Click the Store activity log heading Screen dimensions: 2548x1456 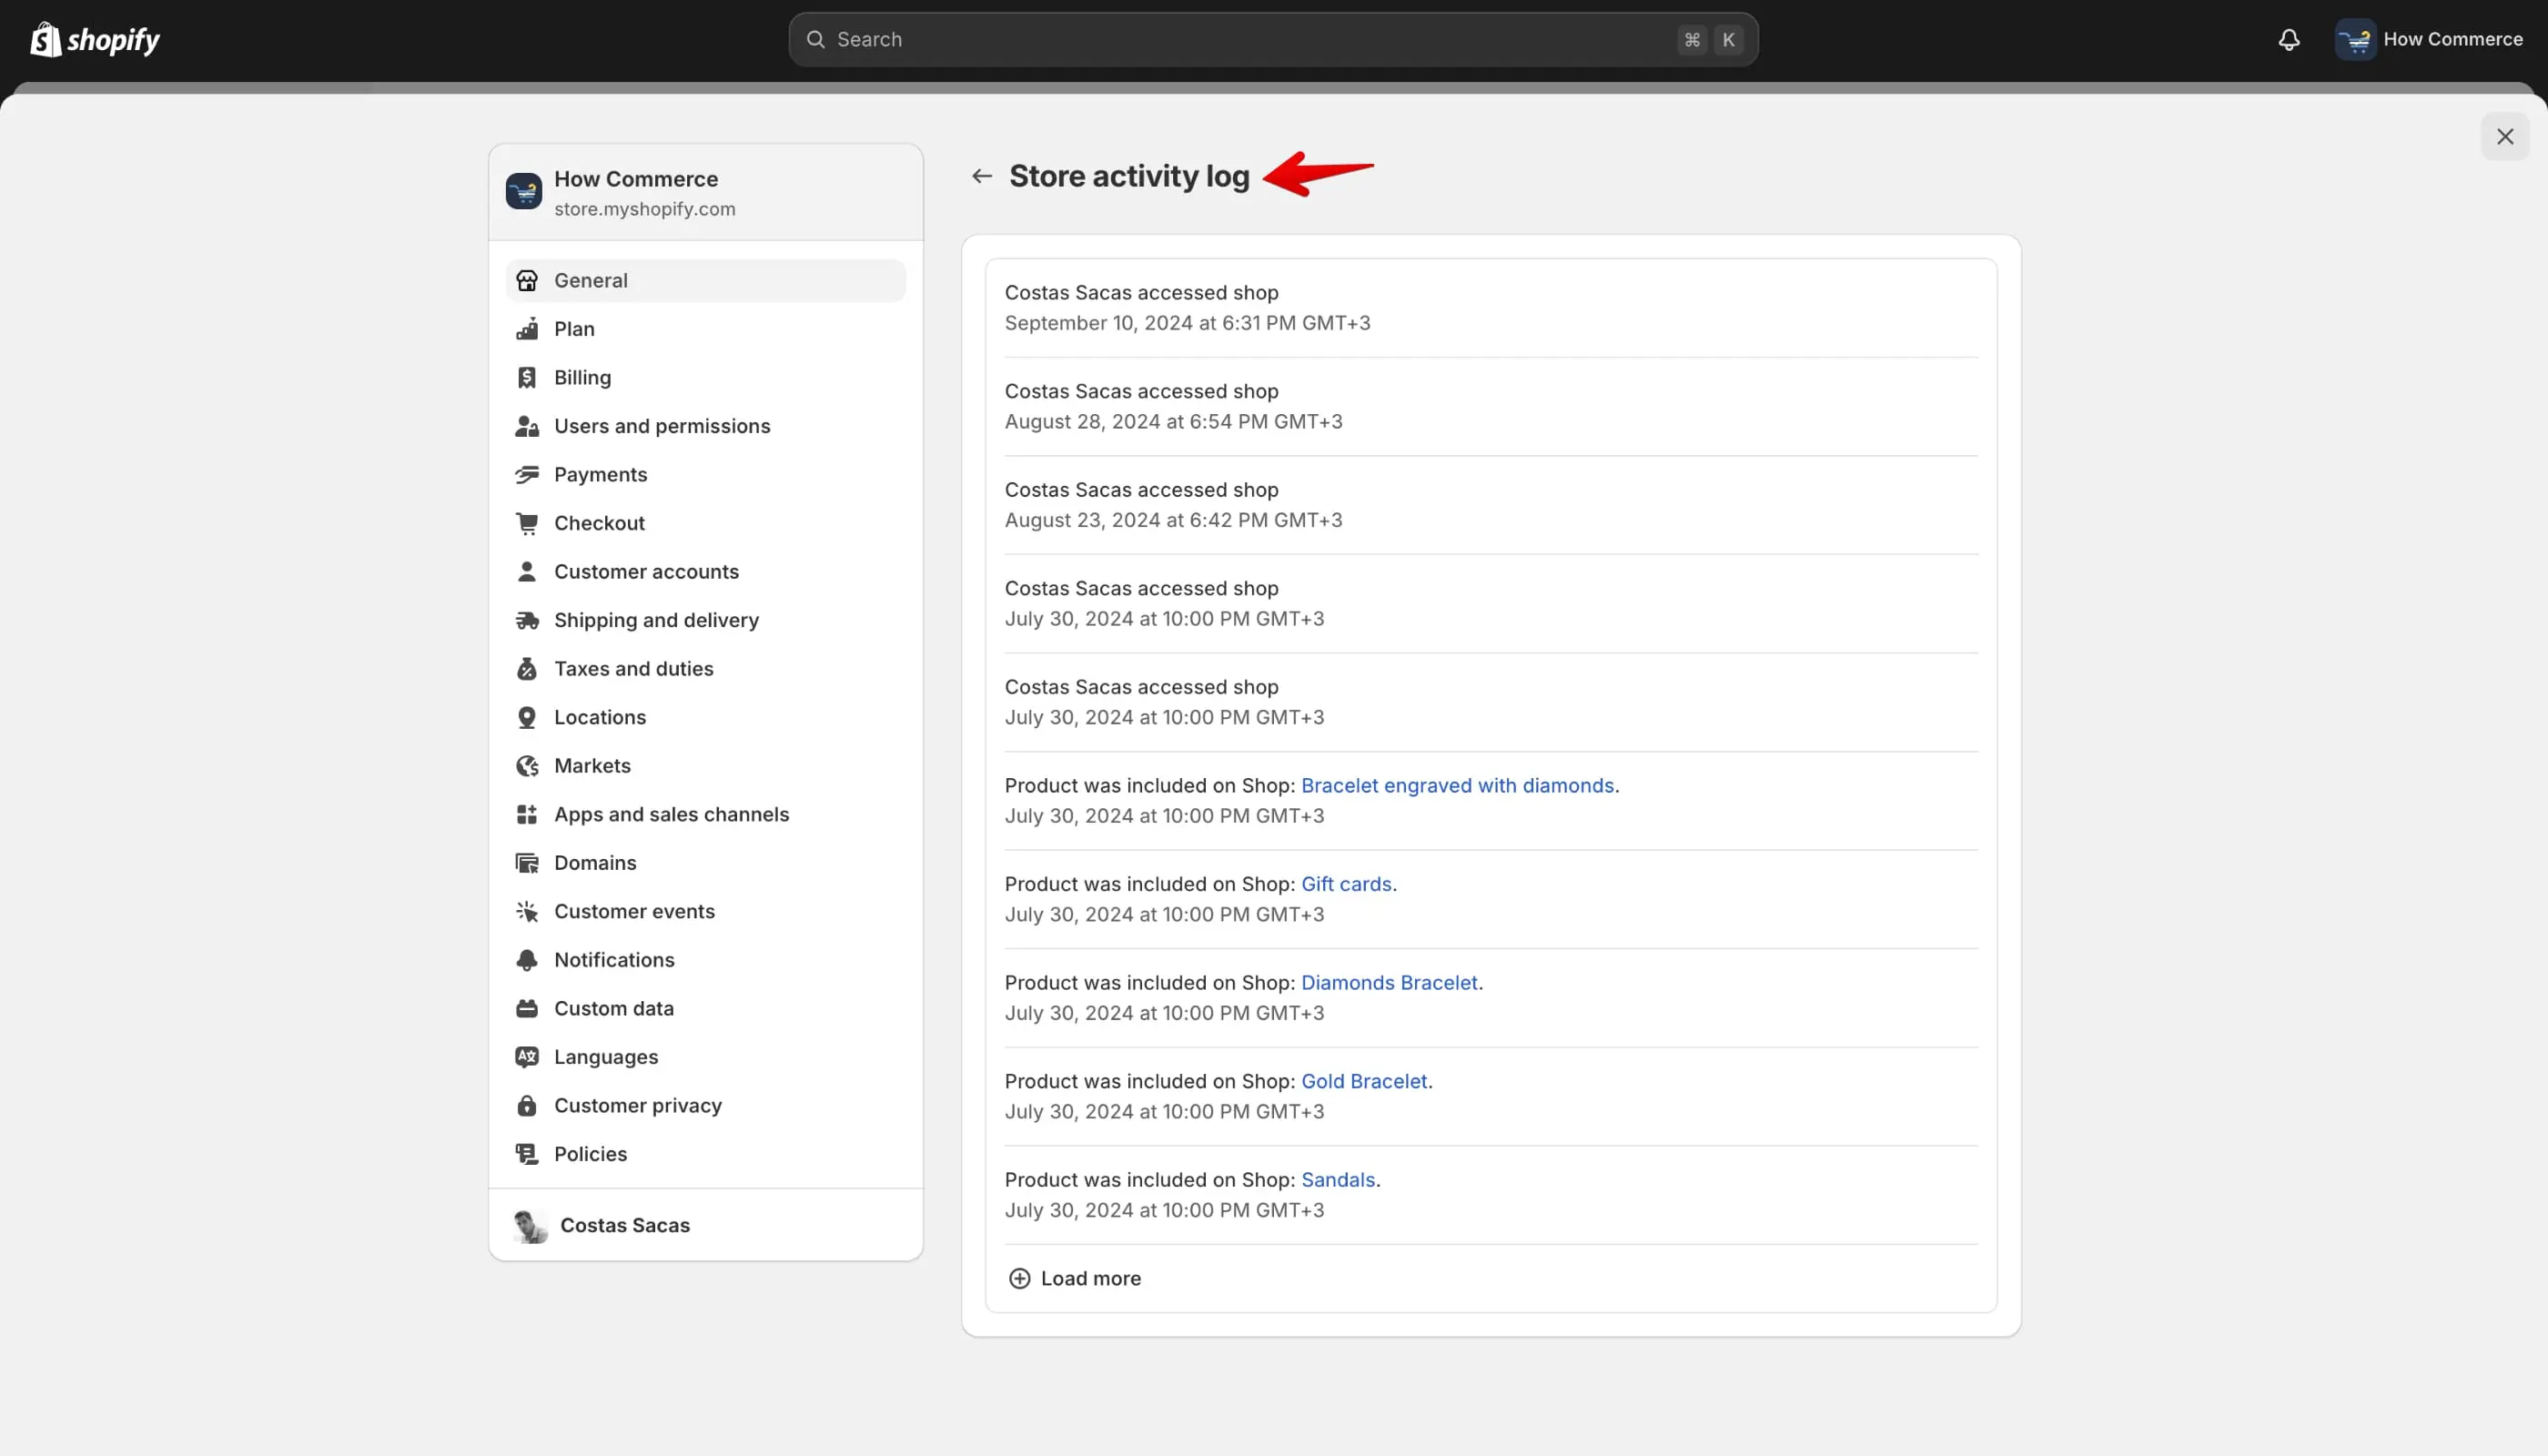pos(1129,176)
